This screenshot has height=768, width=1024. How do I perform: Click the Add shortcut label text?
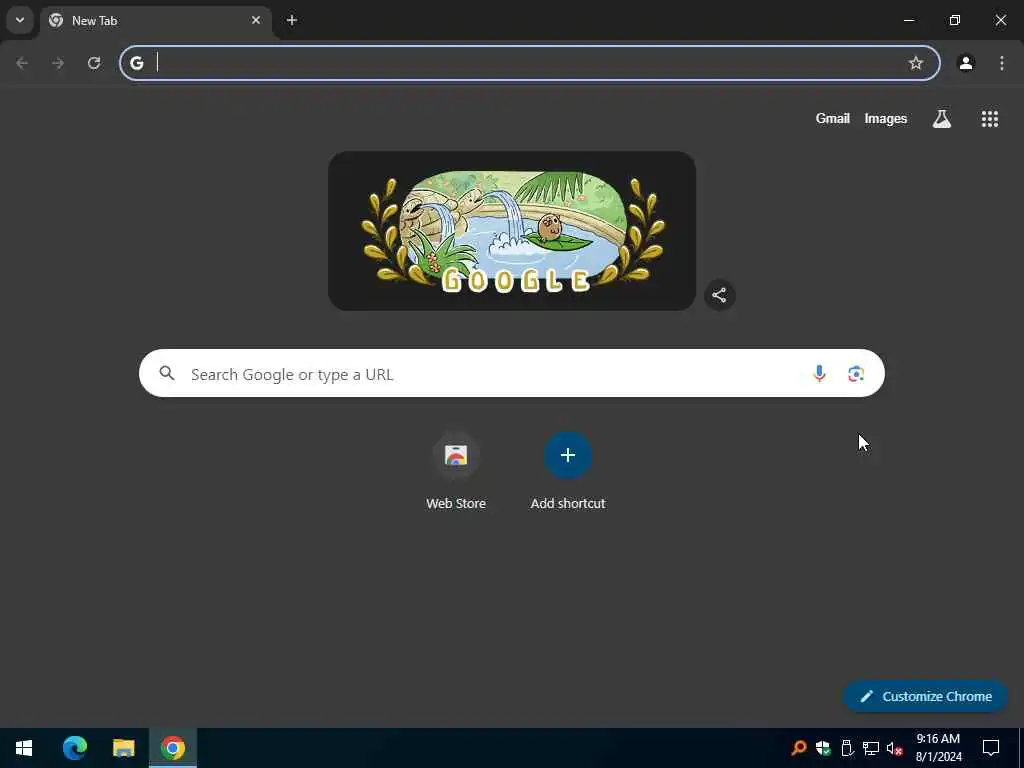568,504
